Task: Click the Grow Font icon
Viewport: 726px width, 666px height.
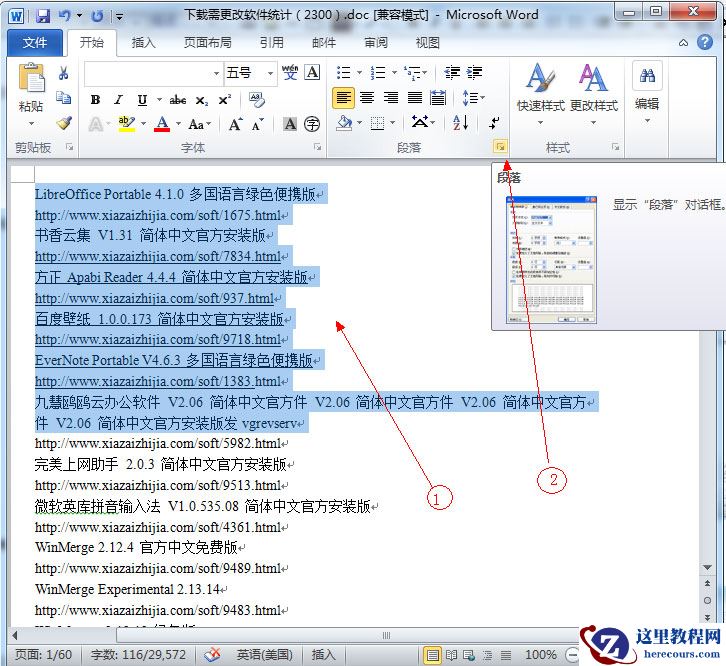Action: [236, 124]
